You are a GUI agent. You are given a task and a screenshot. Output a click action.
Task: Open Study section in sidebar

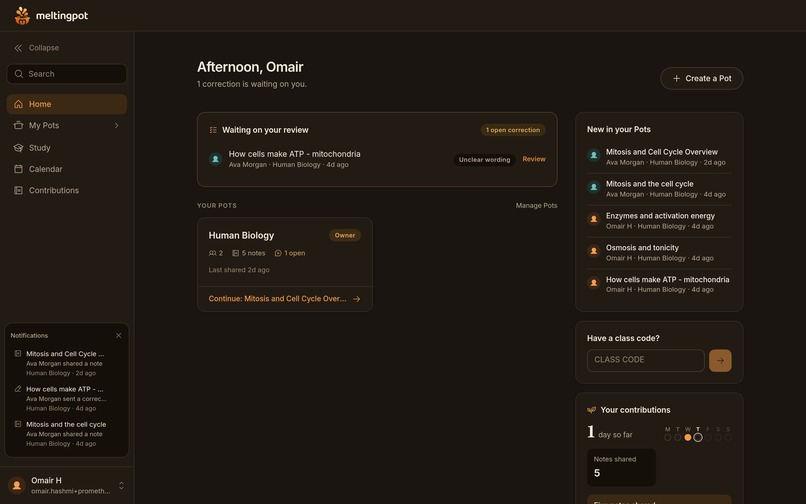click(67, 148)
